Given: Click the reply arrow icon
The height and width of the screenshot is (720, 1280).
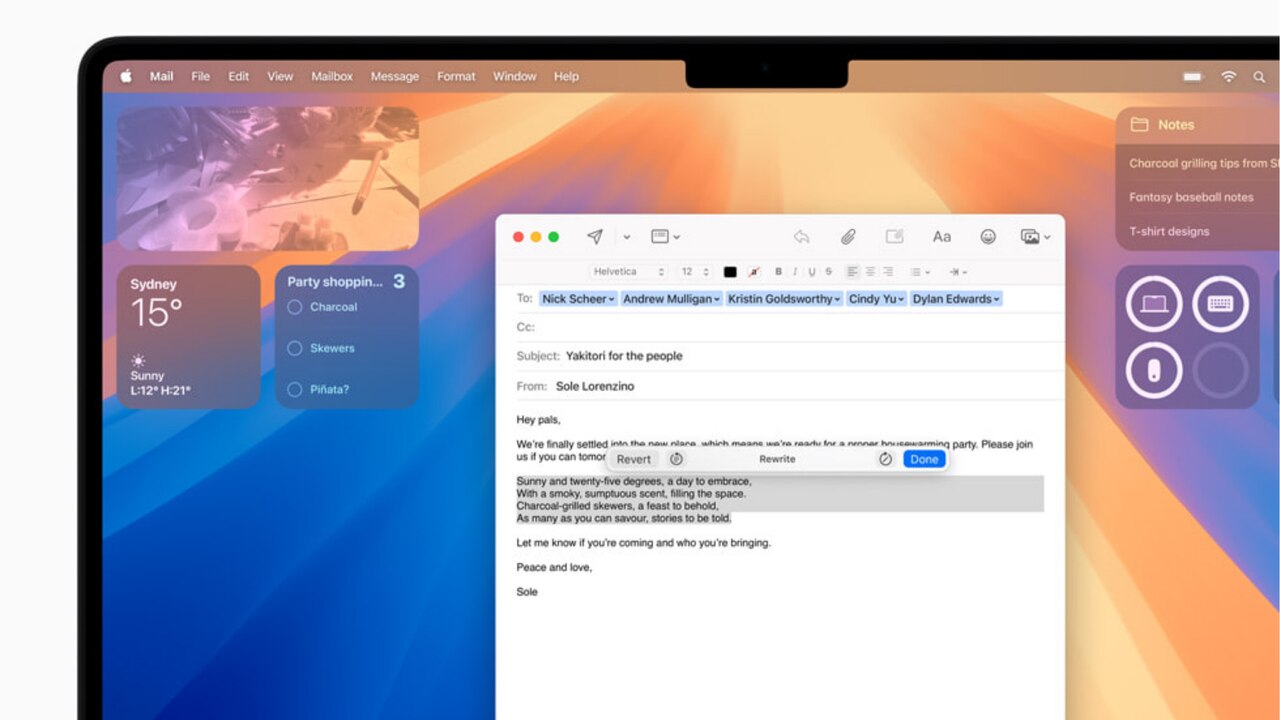Looking at the screenshot, I should click(801, 237).
